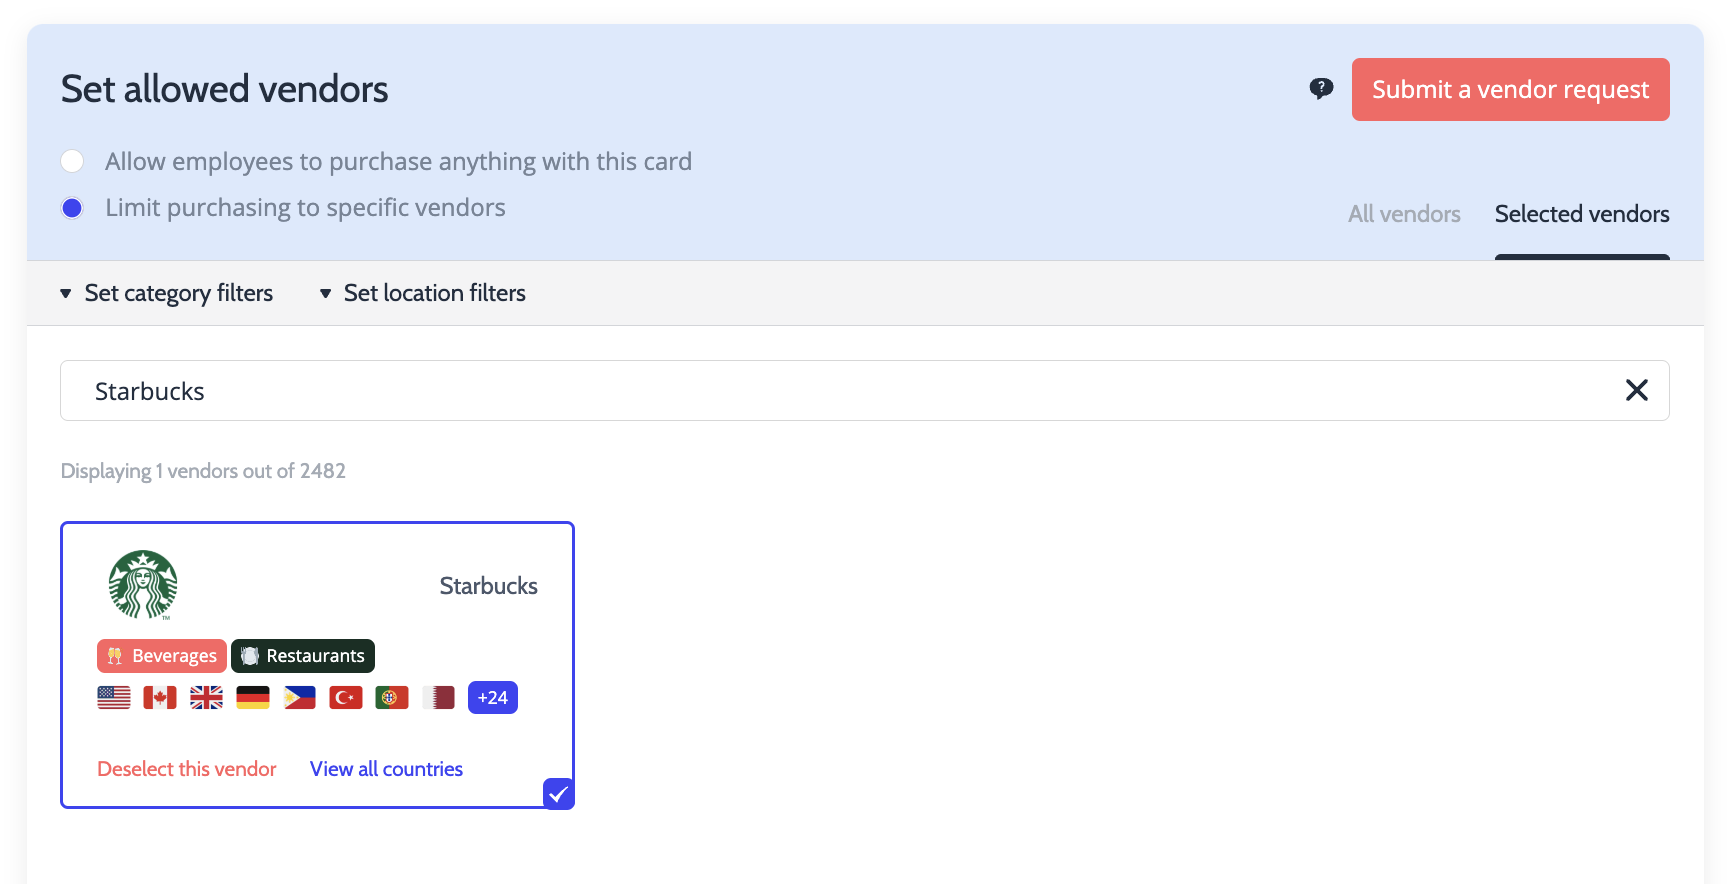Click the Beverages category tag

tap(162, 656)
